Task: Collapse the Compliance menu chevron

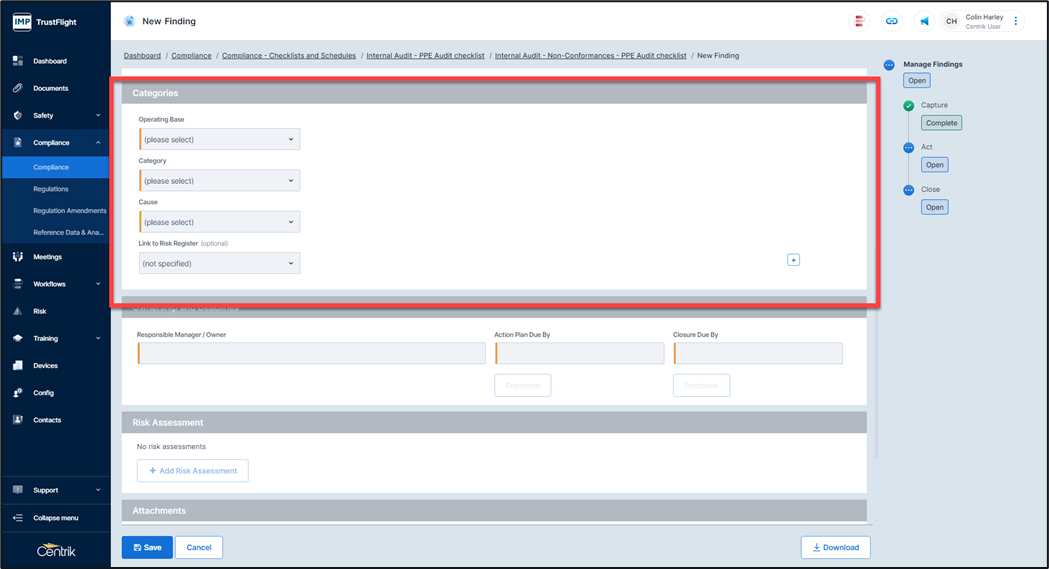Action: tap(98, 142)
